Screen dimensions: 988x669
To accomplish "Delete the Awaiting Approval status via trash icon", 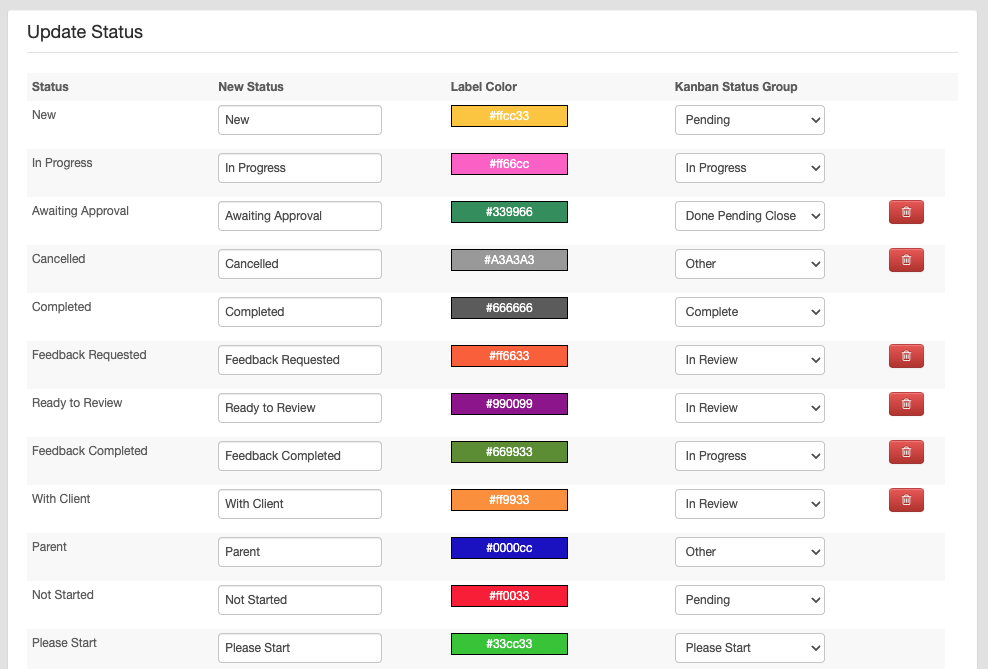I will click(x=906, y=212).
